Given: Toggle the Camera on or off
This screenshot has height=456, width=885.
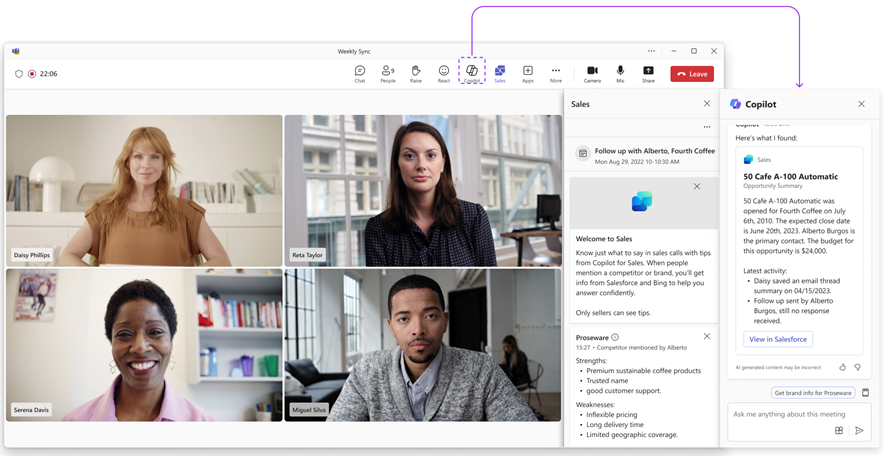Looking at the screenshot, I should [x=592, y=72].
